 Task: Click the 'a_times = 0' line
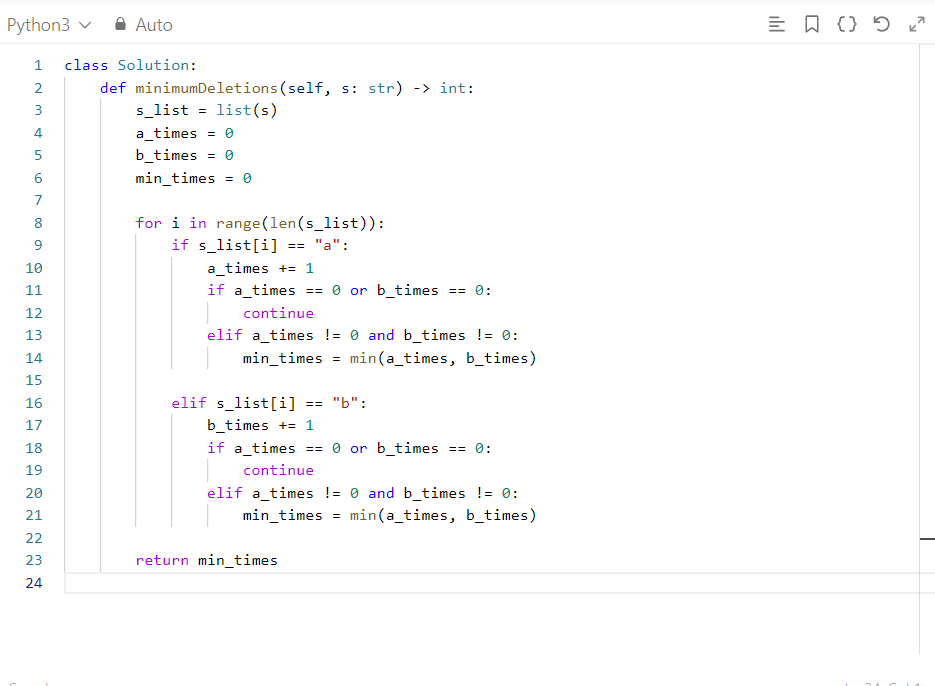(x=184, y=133)
